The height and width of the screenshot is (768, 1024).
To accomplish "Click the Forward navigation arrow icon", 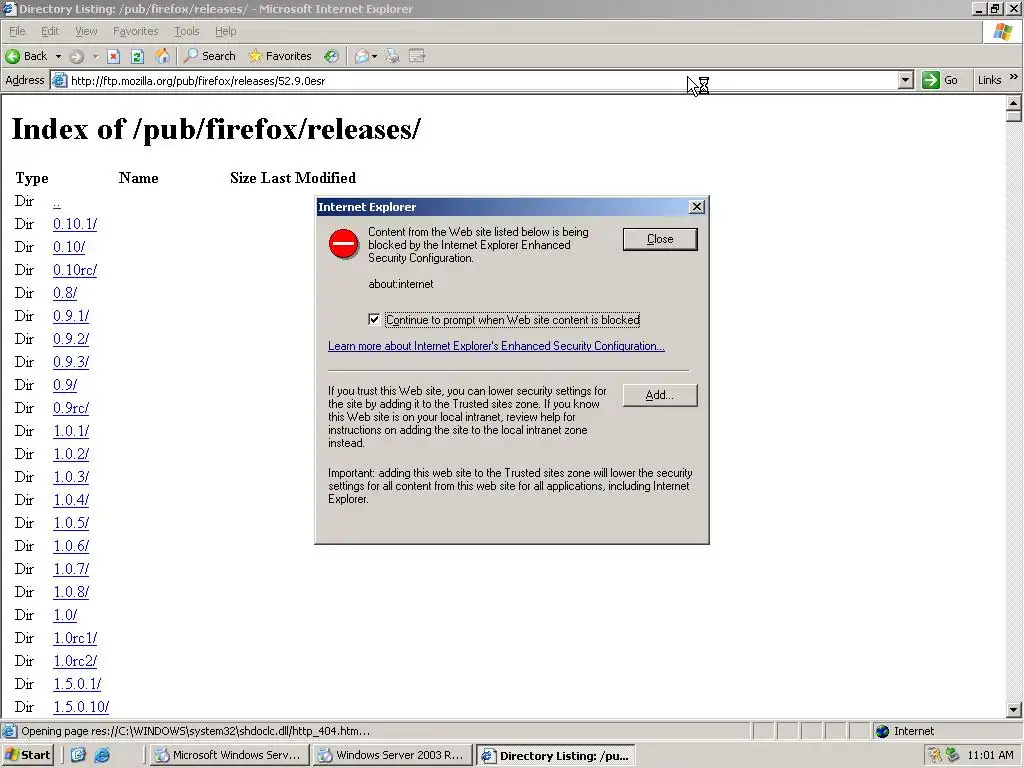I will point(76,57).
